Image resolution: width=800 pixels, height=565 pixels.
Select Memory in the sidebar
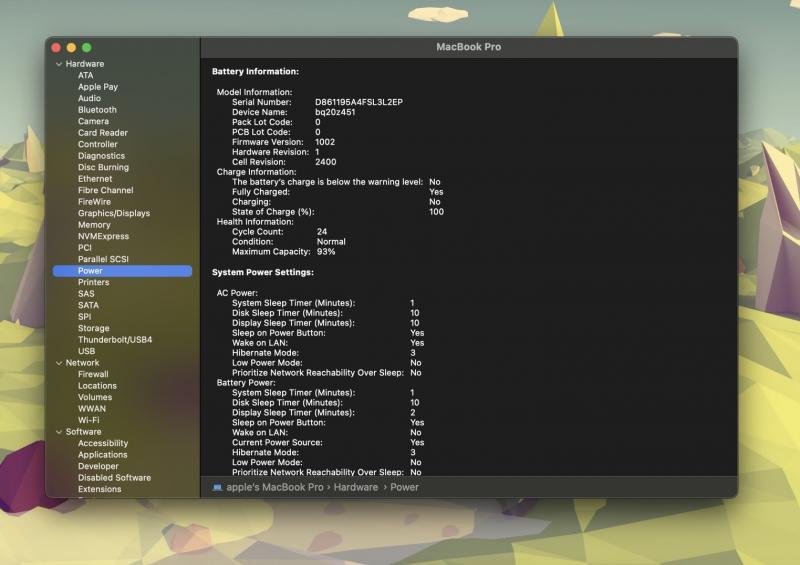coord(94,225)
